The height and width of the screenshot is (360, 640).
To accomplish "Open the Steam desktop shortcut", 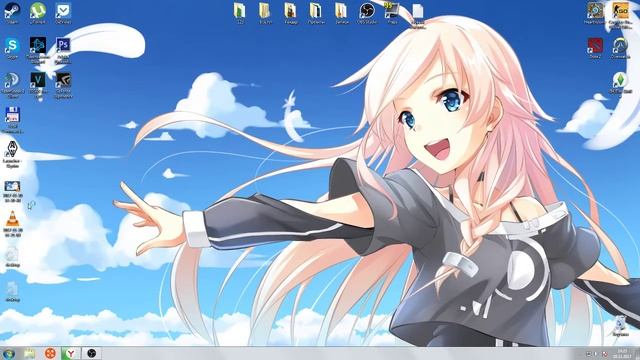I will [12, 11].
